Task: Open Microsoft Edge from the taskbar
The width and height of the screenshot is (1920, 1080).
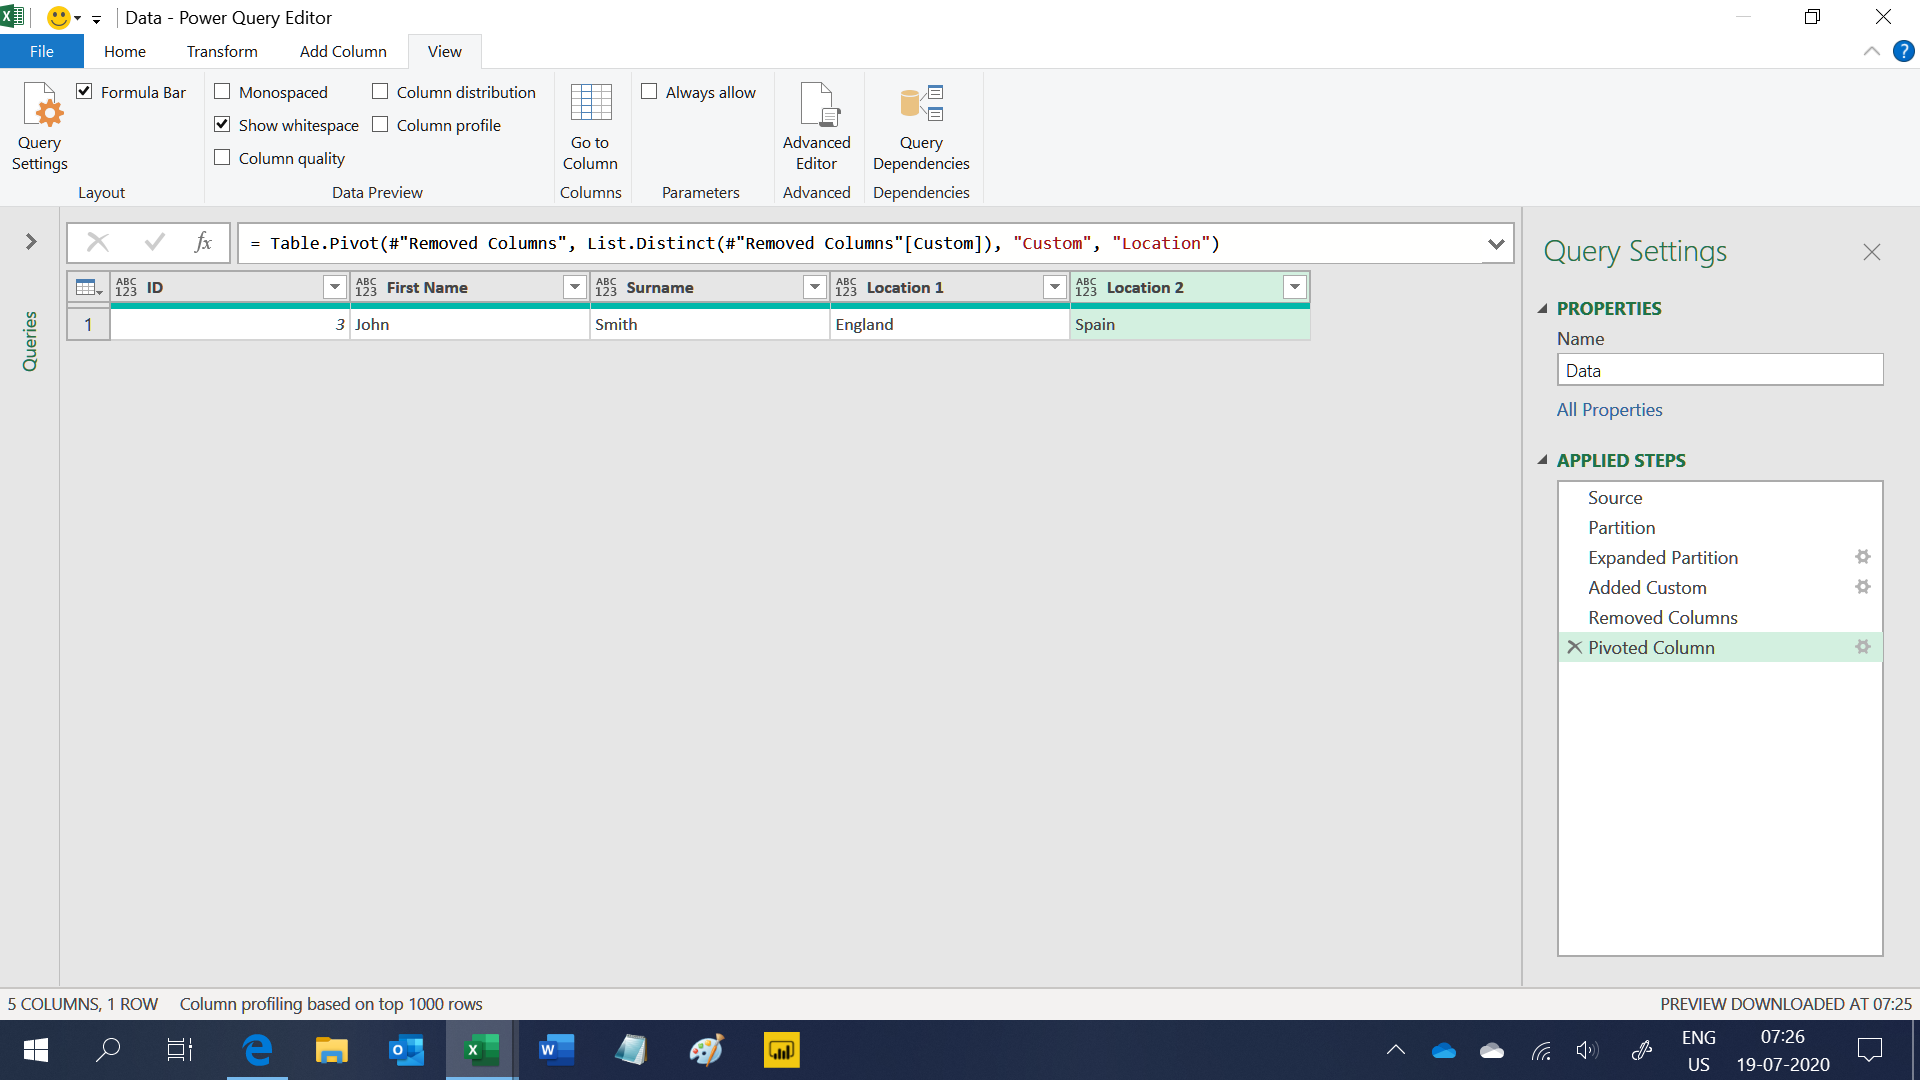Action: (257, 1050)
